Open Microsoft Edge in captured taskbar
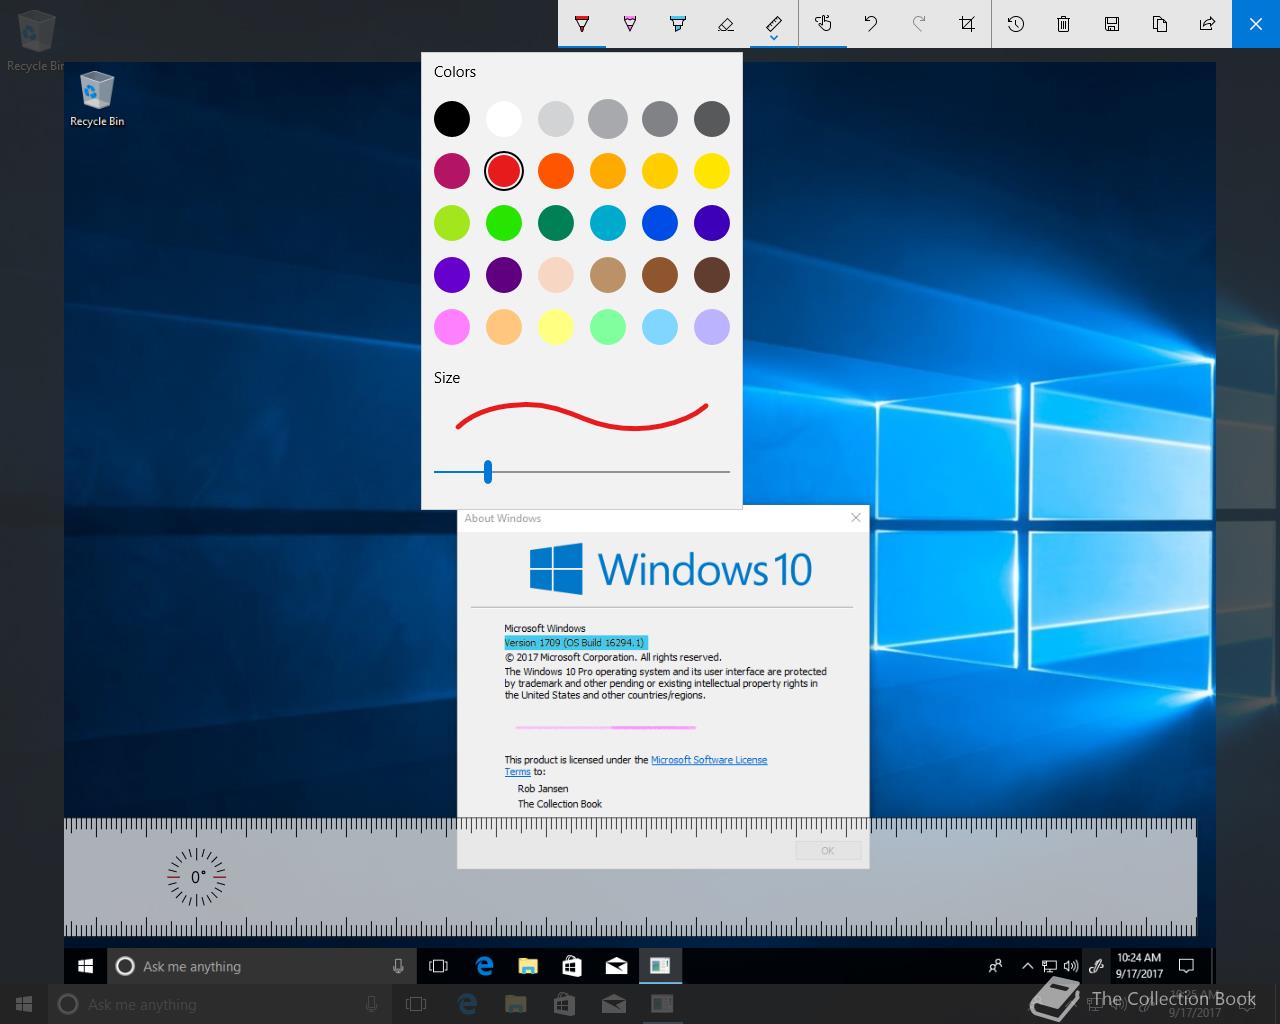1280x1024 pixels. pos(485,966)
